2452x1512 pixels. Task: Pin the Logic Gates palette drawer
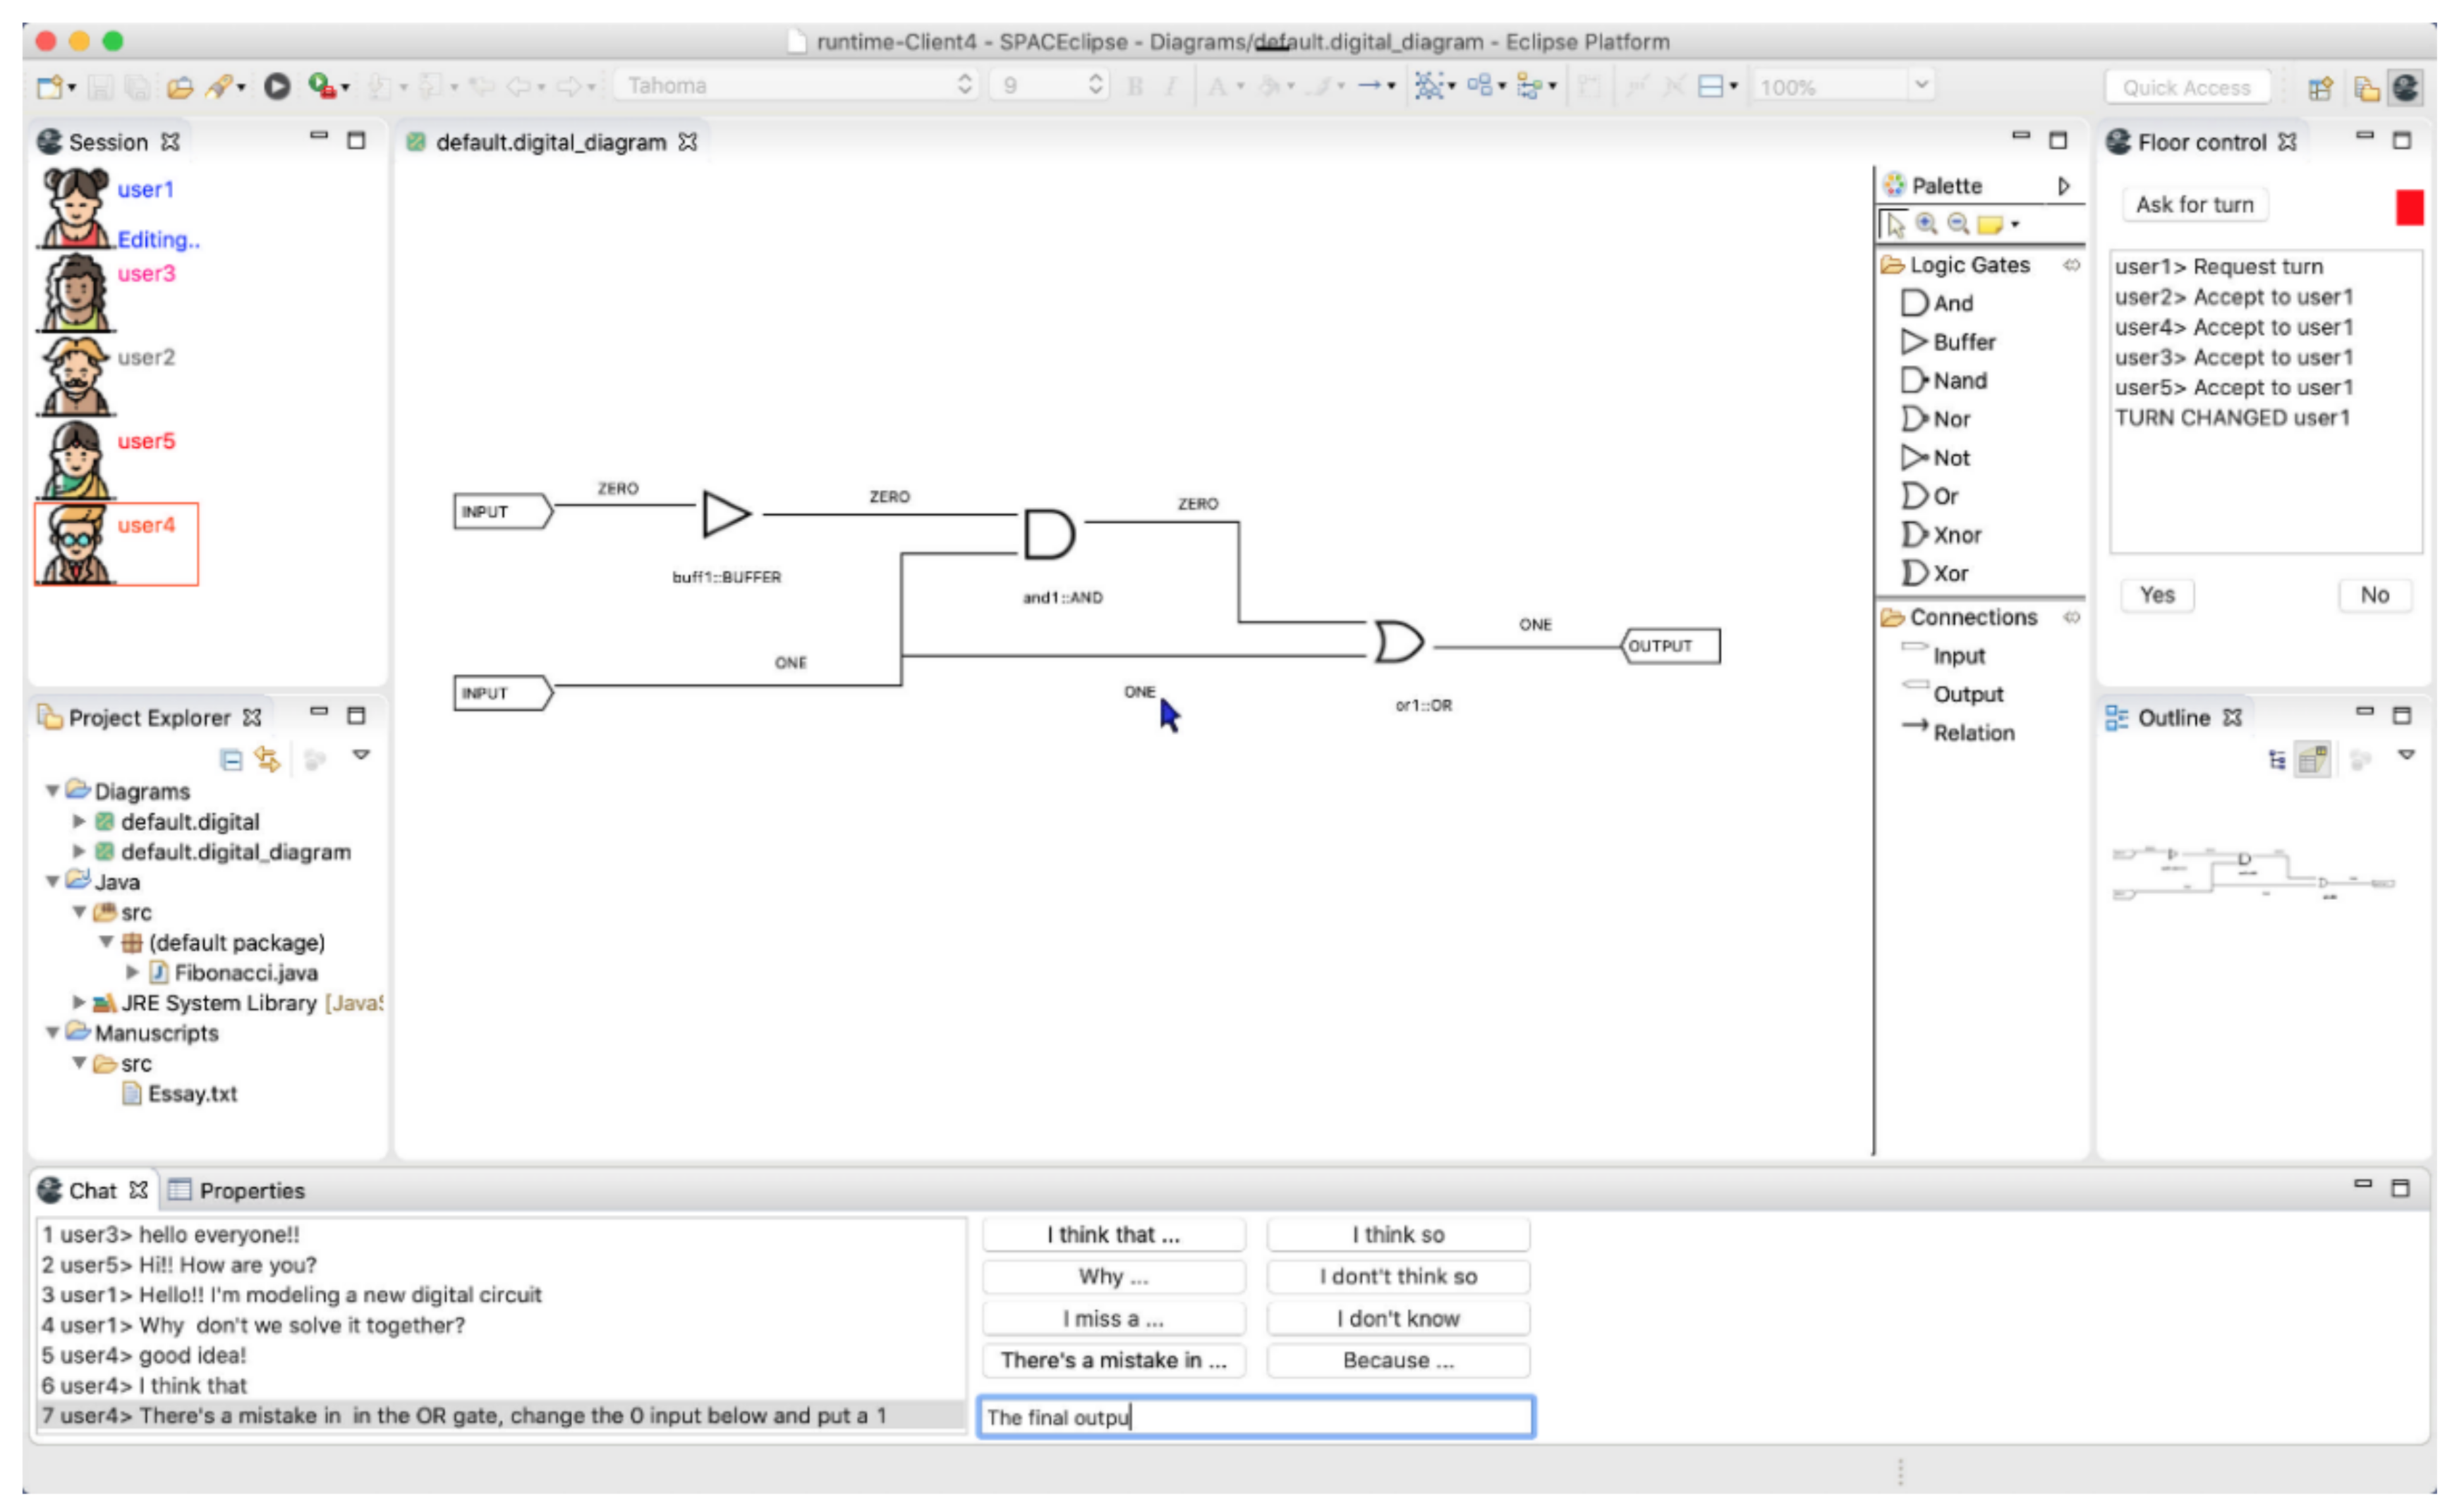2072,265
